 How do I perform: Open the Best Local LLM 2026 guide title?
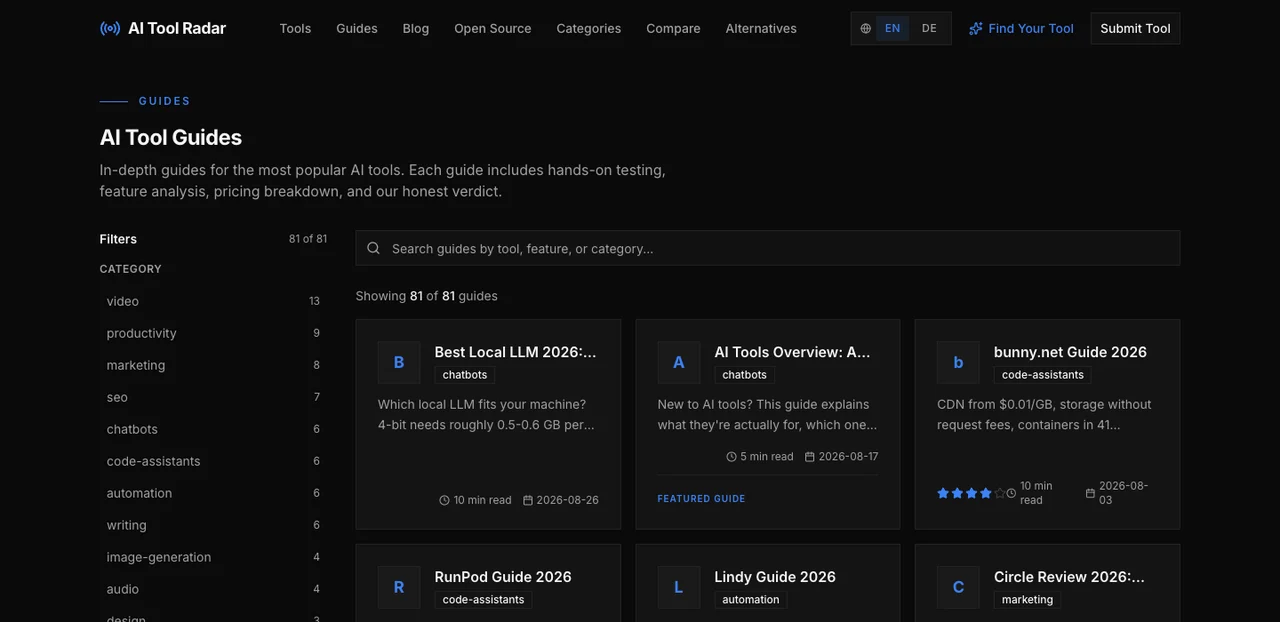click(x=516, y=352)
